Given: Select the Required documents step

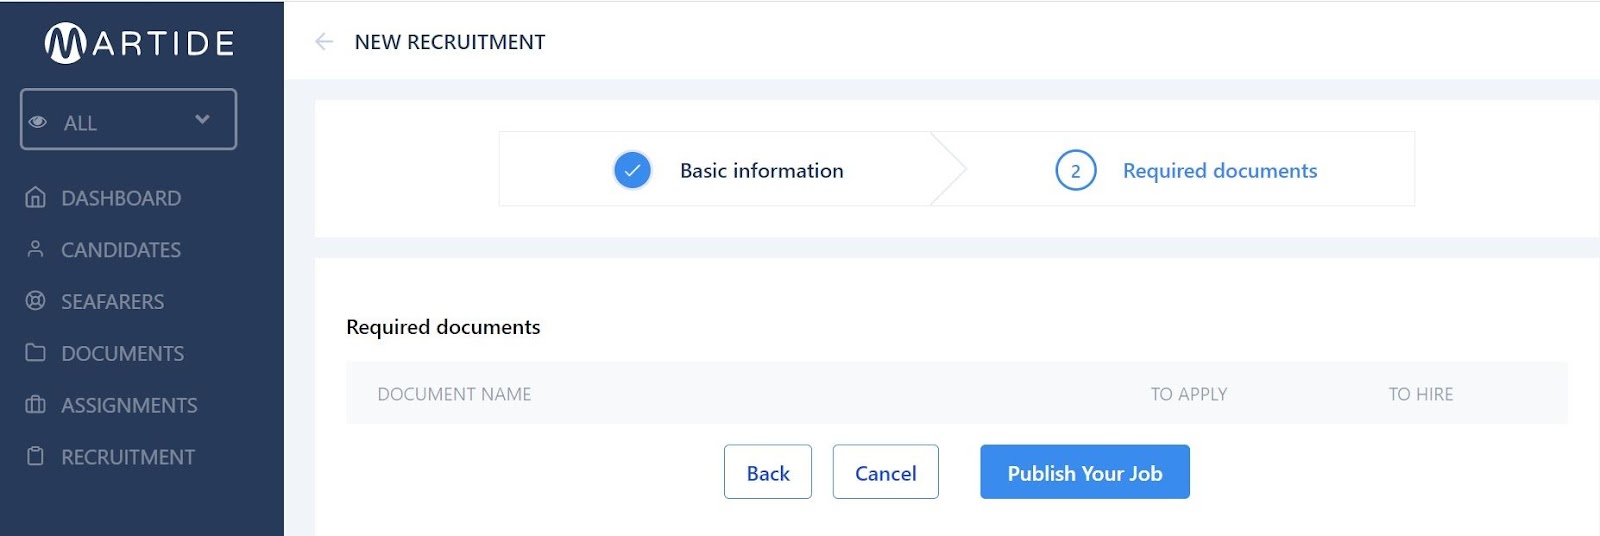Looking at the screenshot, I should [x=1219, y=171].
